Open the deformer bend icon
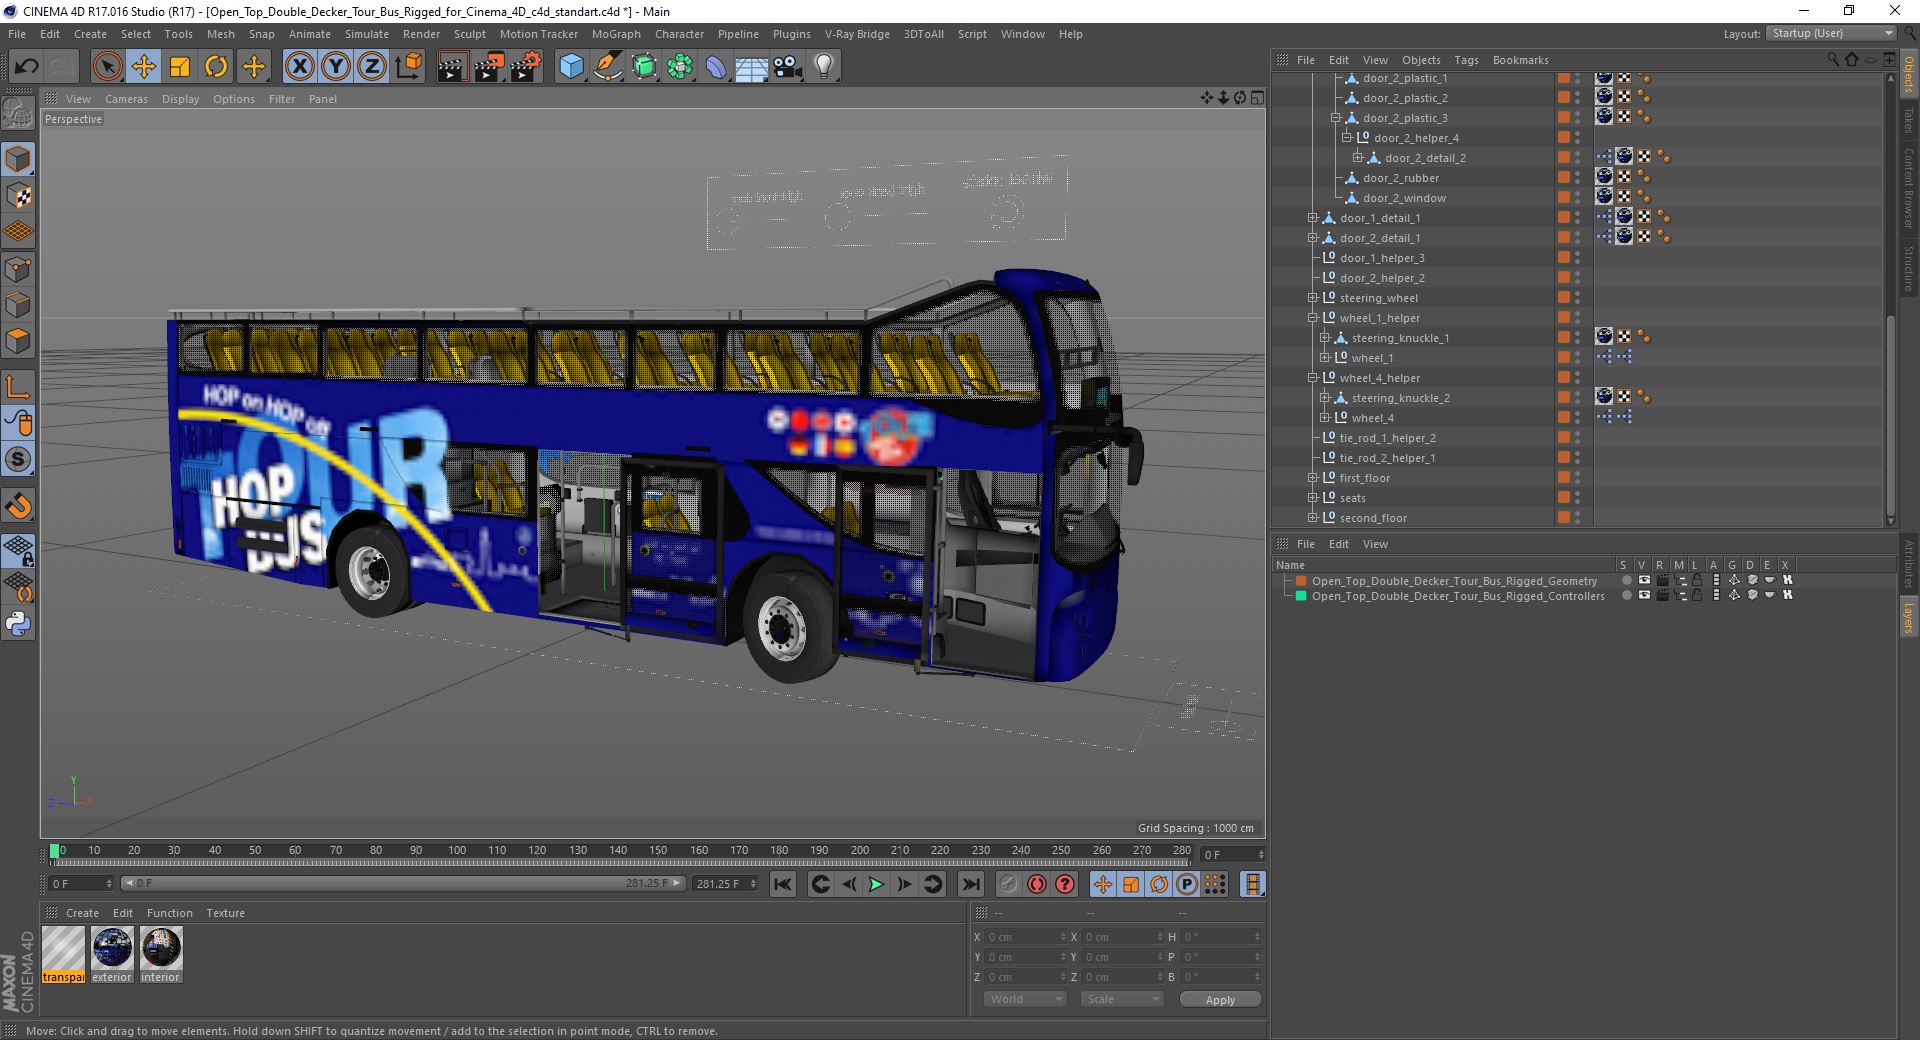This screenshot has height=1040, width=1920. point(716,67)
